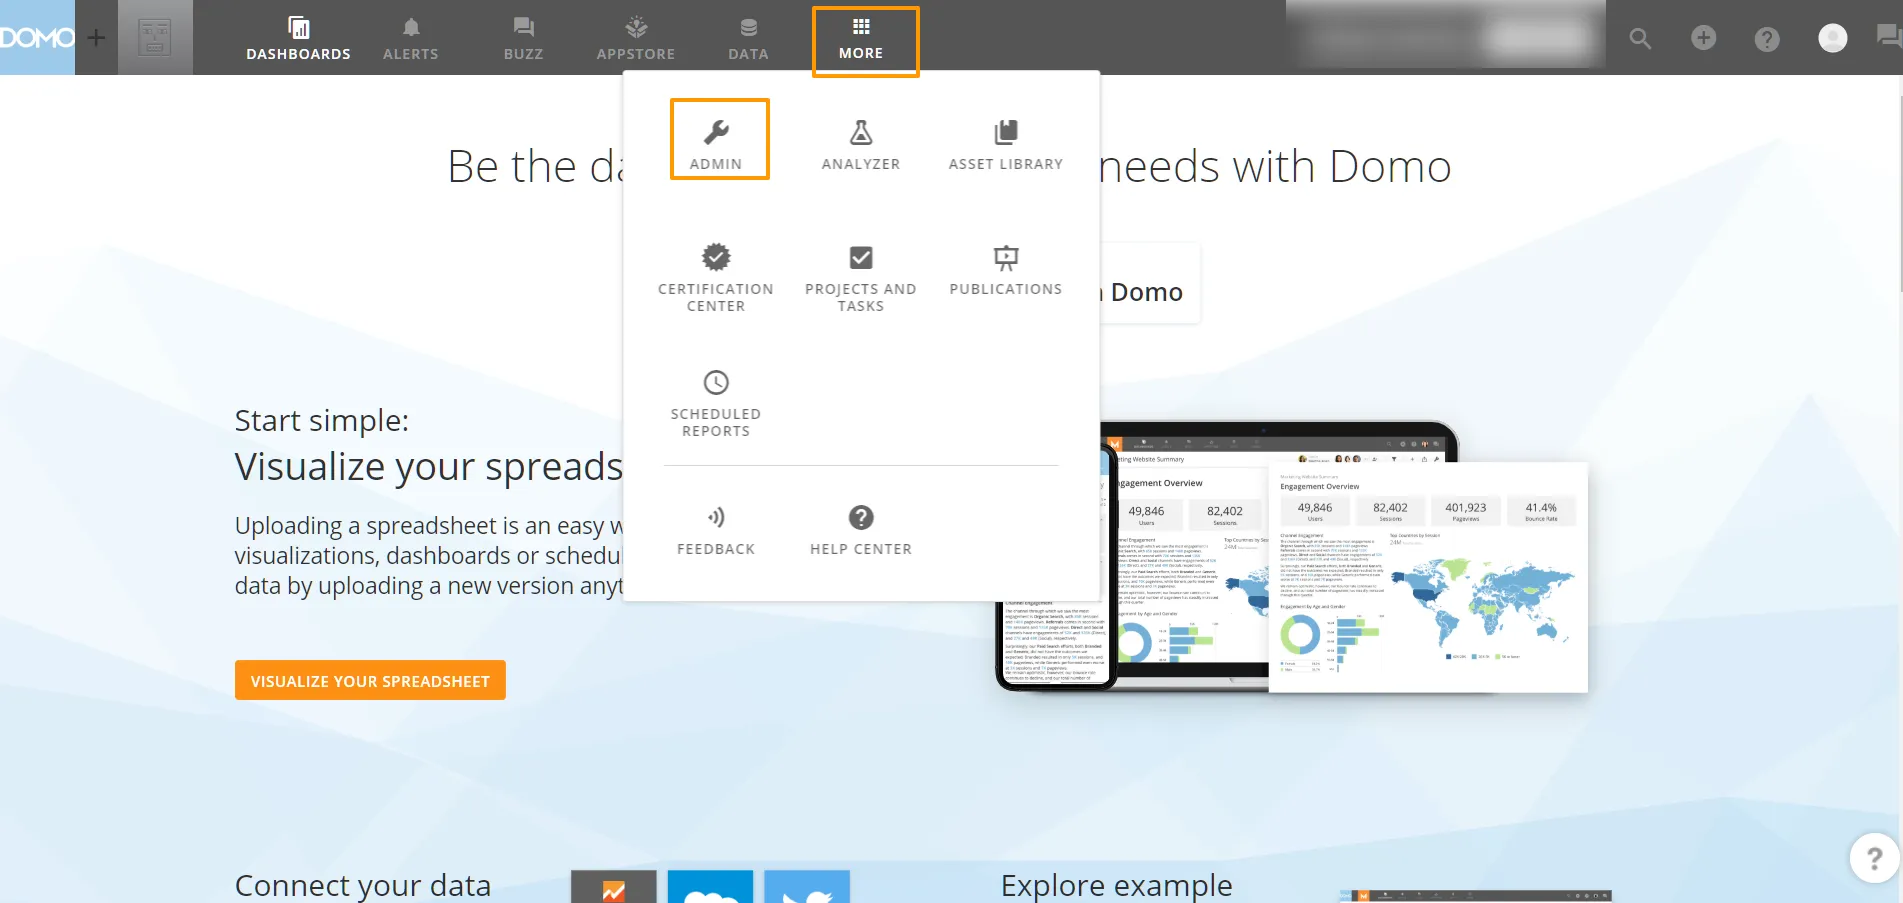
Task: Click the "Connect your data" heading
Action: click(x=363, y=885)
